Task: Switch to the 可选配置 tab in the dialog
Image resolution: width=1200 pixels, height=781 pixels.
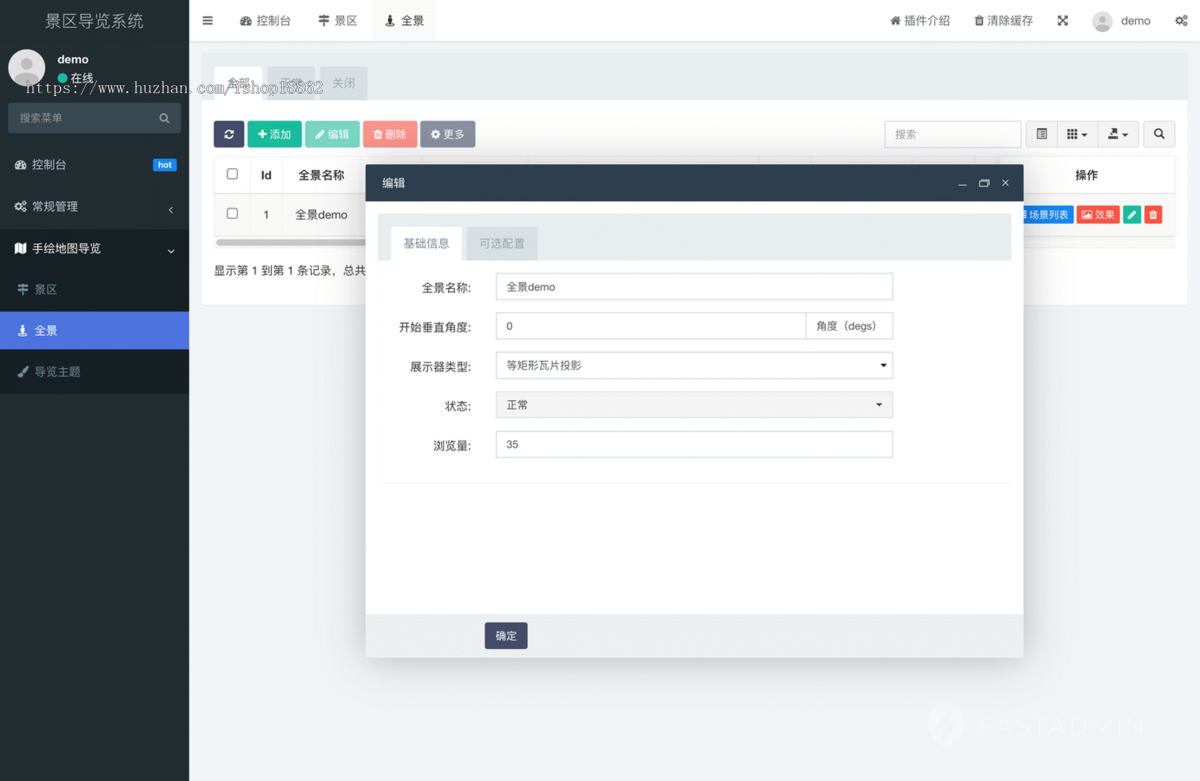Action: coord(500,242)
